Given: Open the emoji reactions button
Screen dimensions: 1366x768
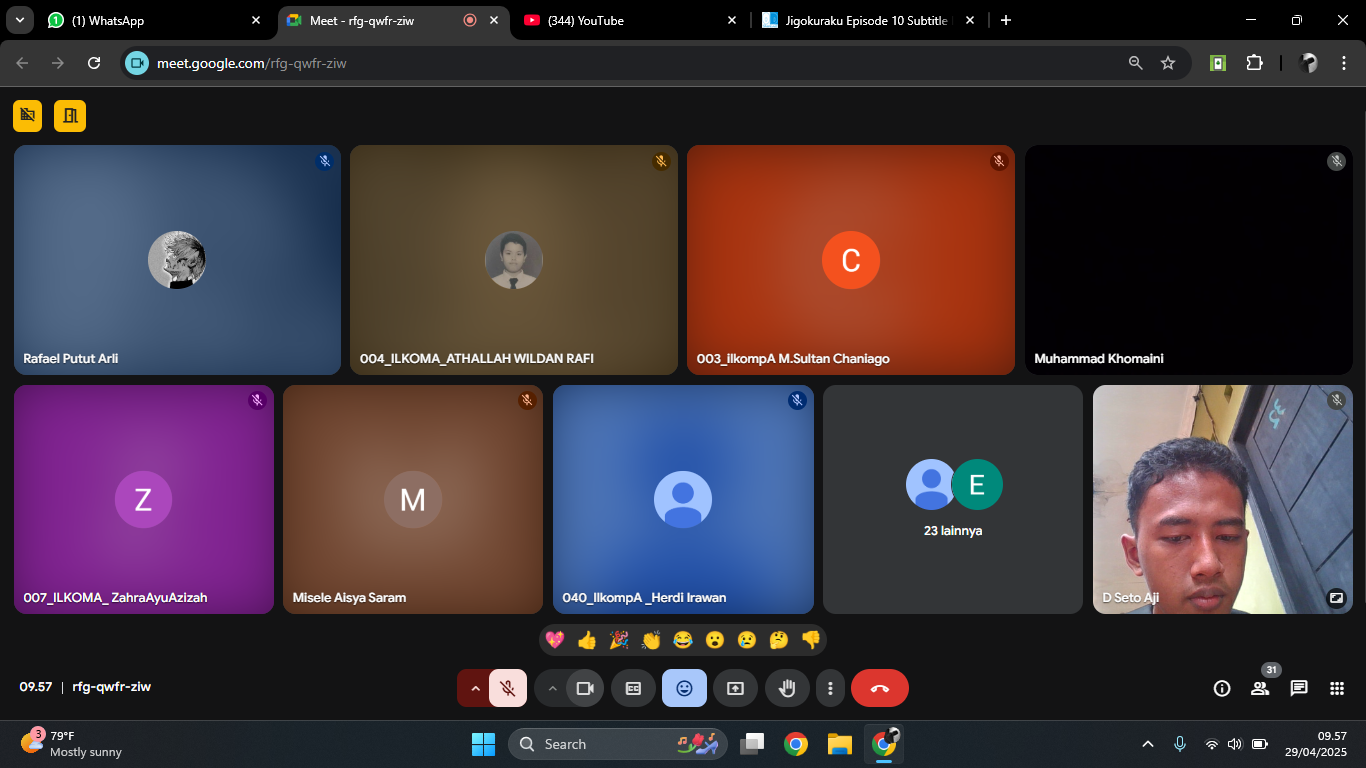Looking at the screenshot, I should click(684, 688).
